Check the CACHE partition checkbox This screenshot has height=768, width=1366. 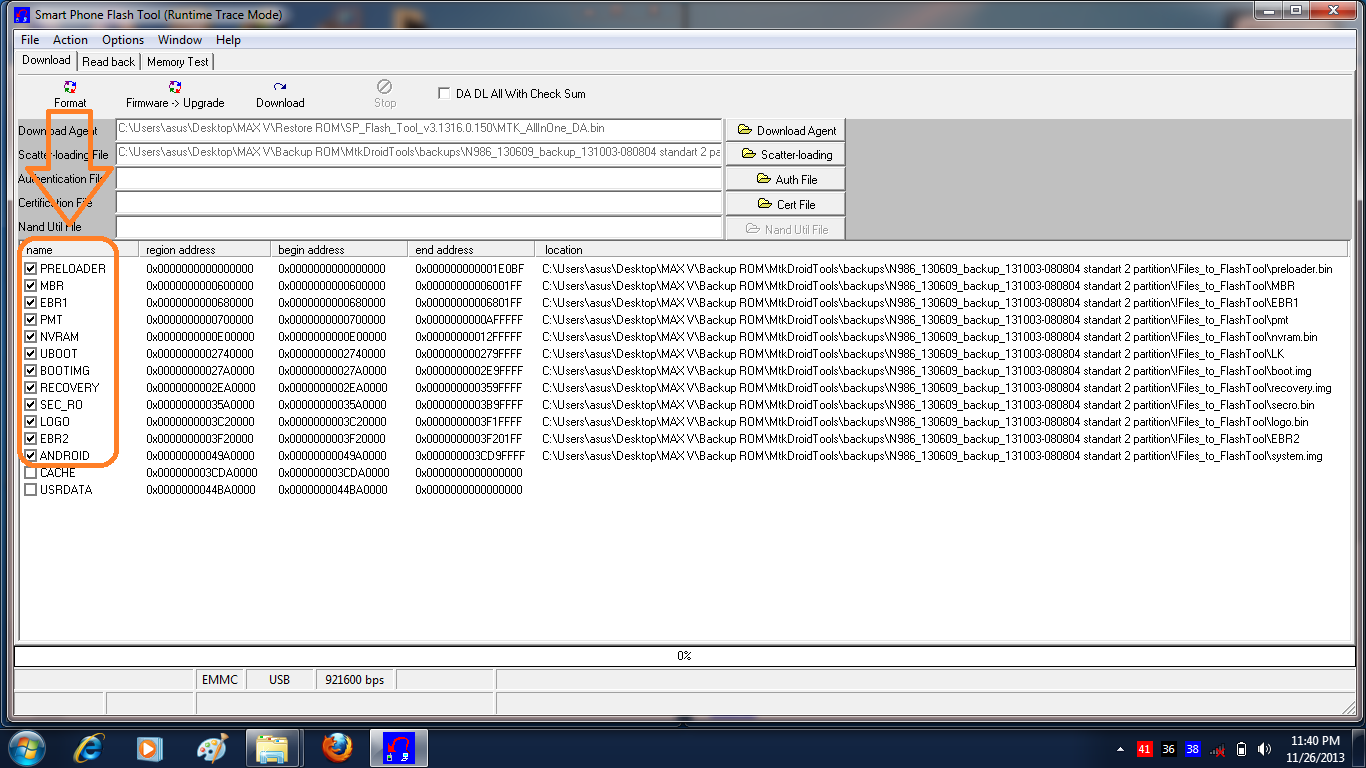(x=31, y=472)
